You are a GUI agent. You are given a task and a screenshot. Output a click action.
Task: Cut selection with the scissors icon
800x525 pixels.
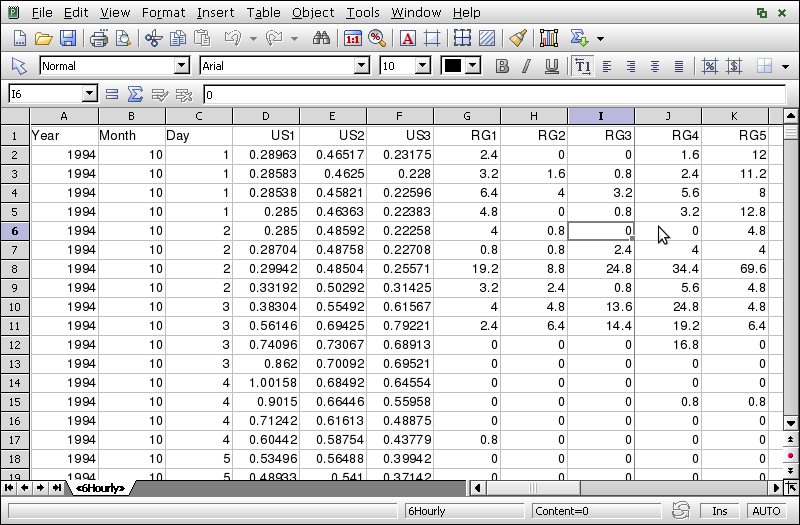pyautogui.click(x=154, y=38)
